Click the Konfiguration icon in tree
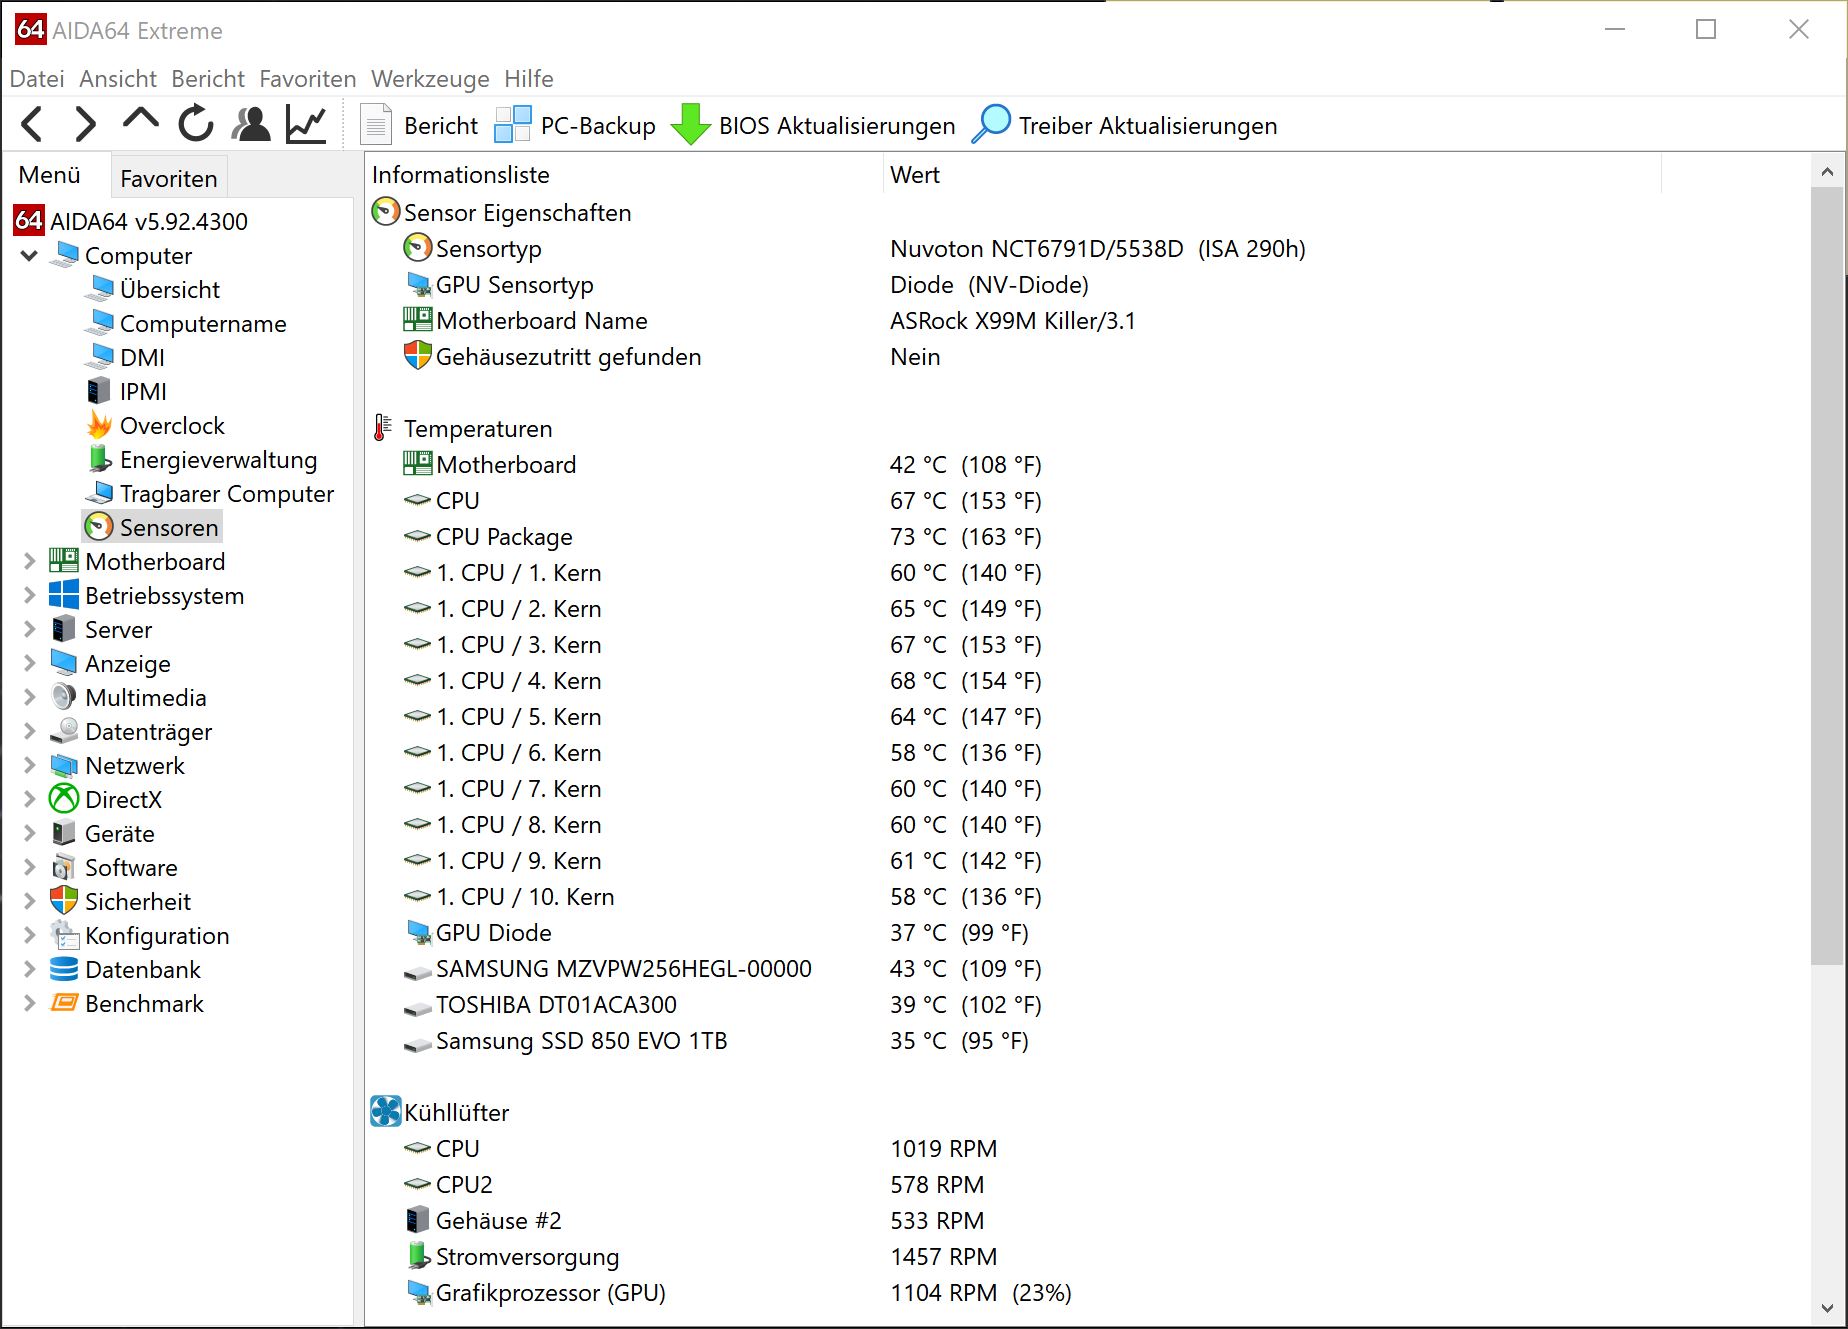1848x1329 pixels. (x=64, y=935)
